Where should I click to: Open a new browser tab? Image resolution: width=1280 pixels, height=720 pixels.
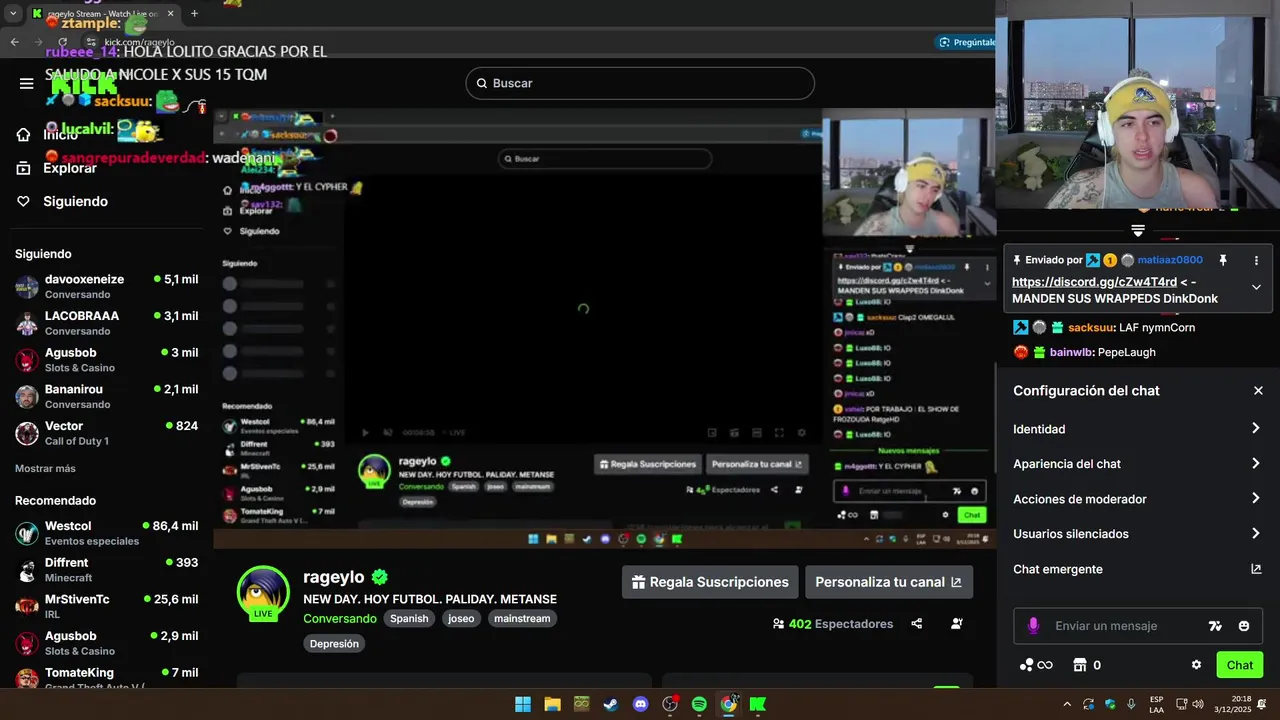[x=194, y=13]
